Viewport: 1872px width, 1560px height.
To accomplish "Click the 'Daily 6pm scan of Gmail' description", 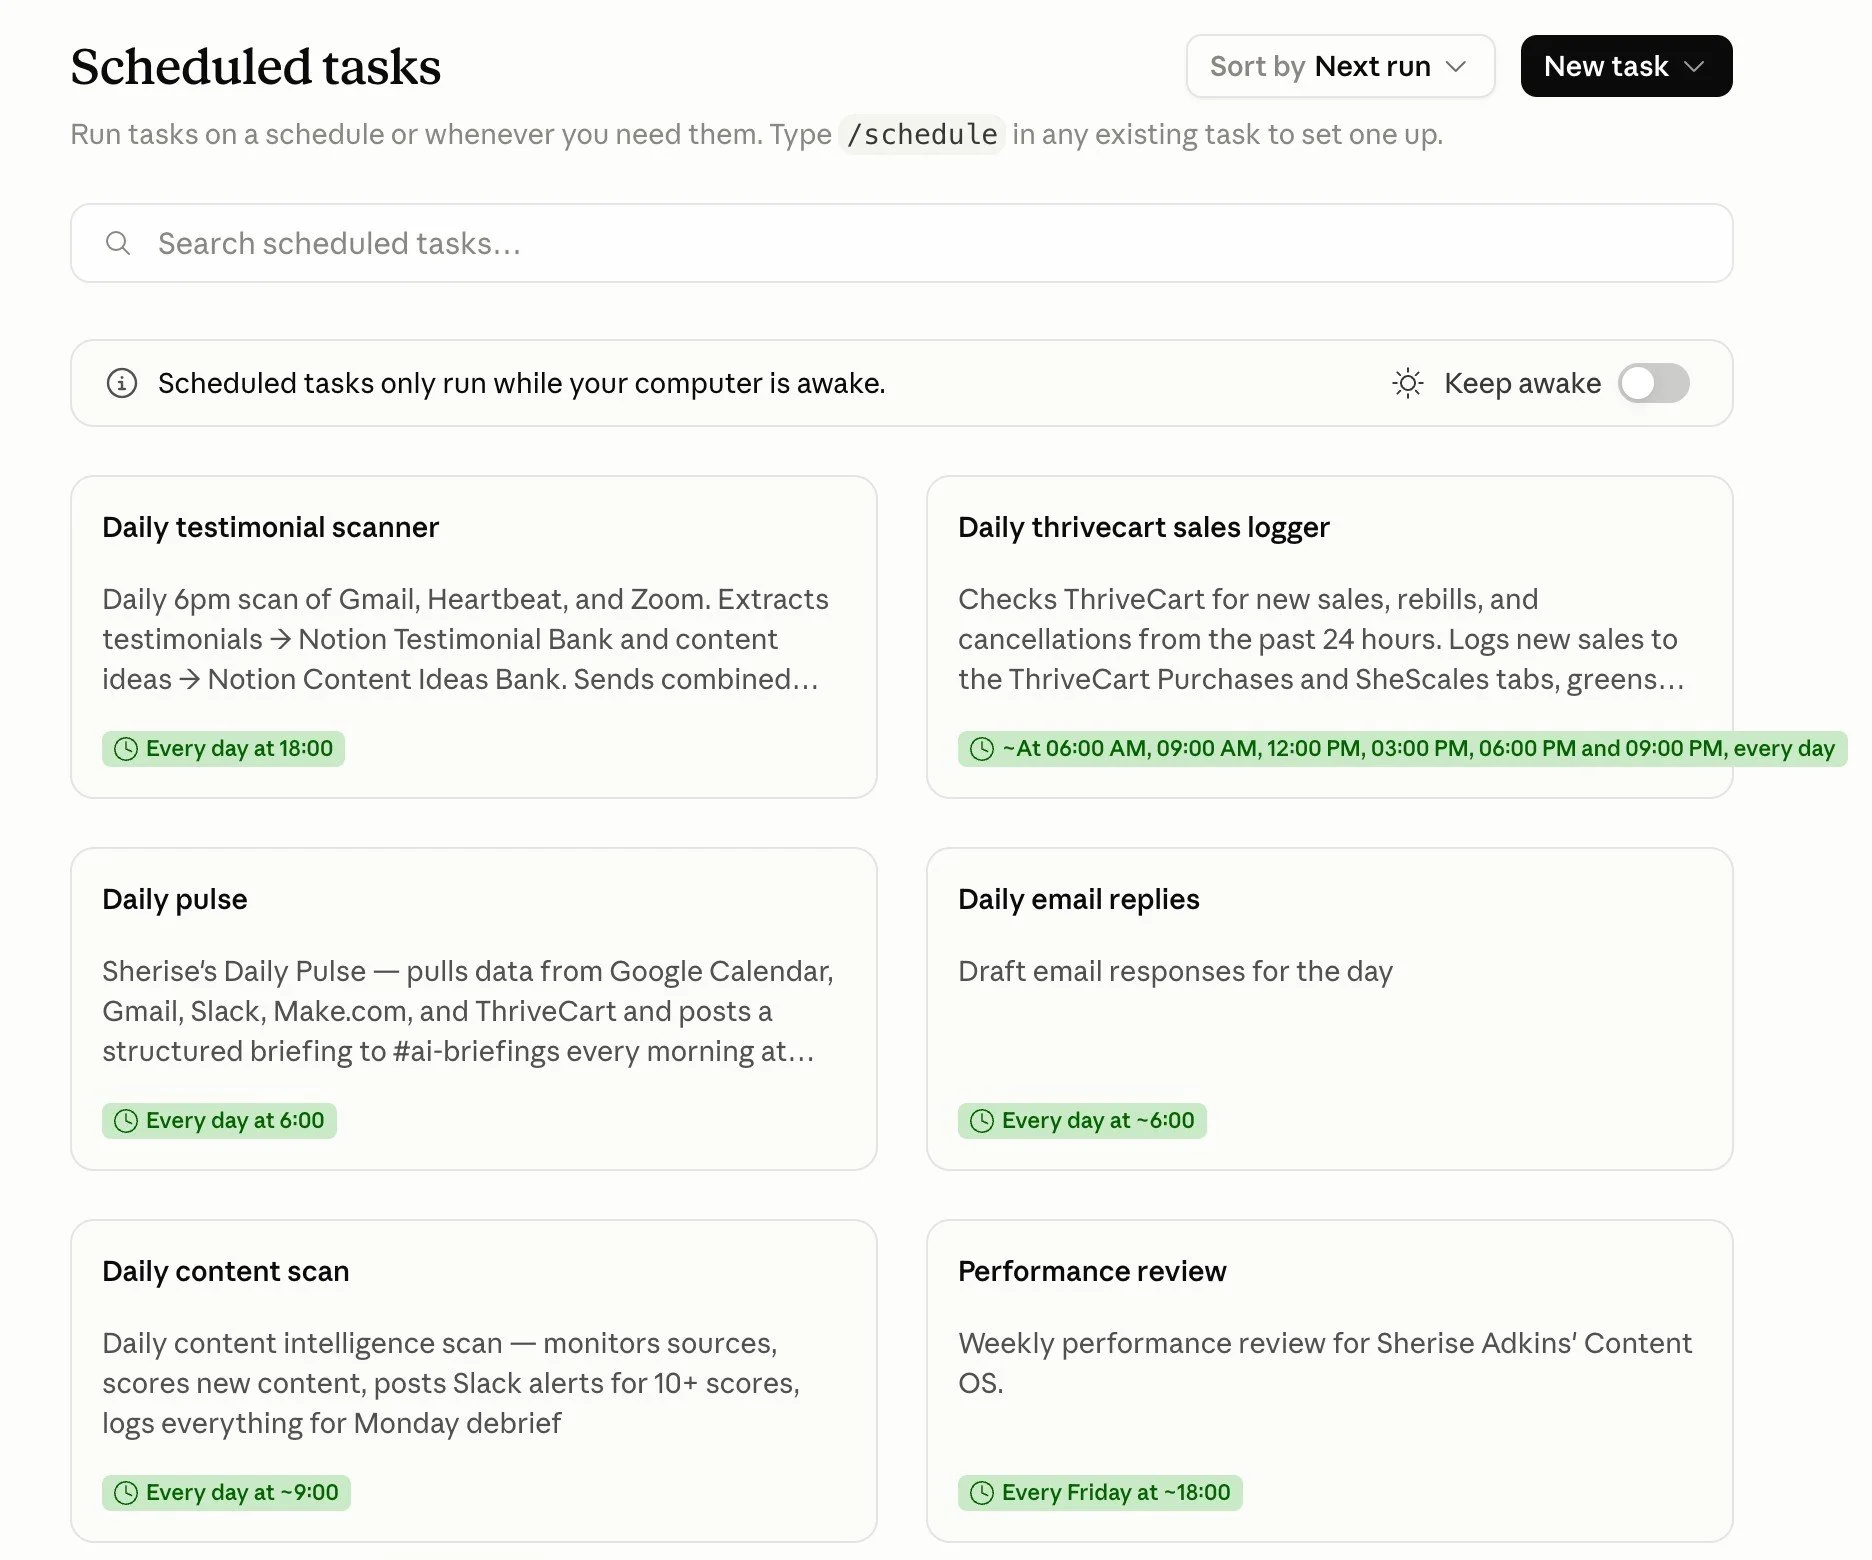I will (465, 639).
